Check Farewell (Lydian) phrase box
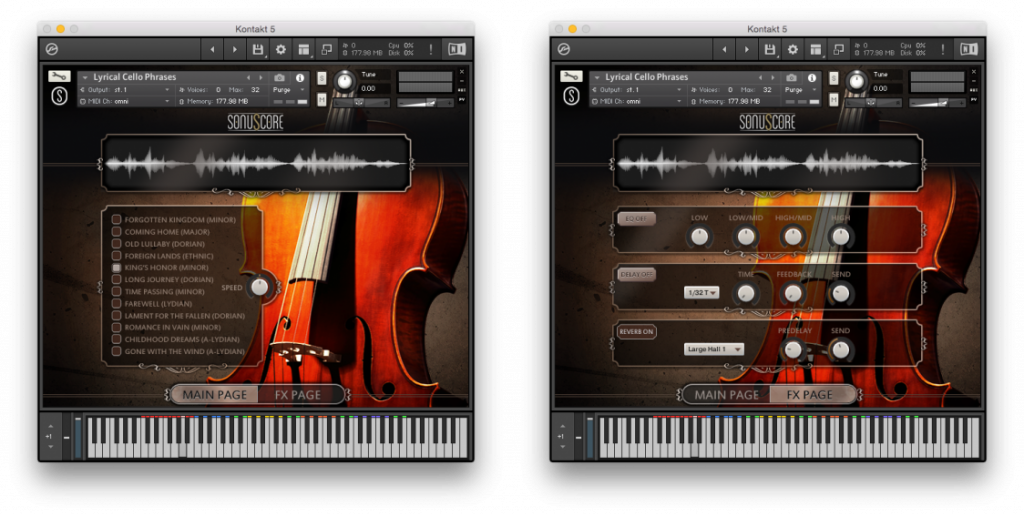Viewport: 1024px width, 516px height. coord(116,303)
